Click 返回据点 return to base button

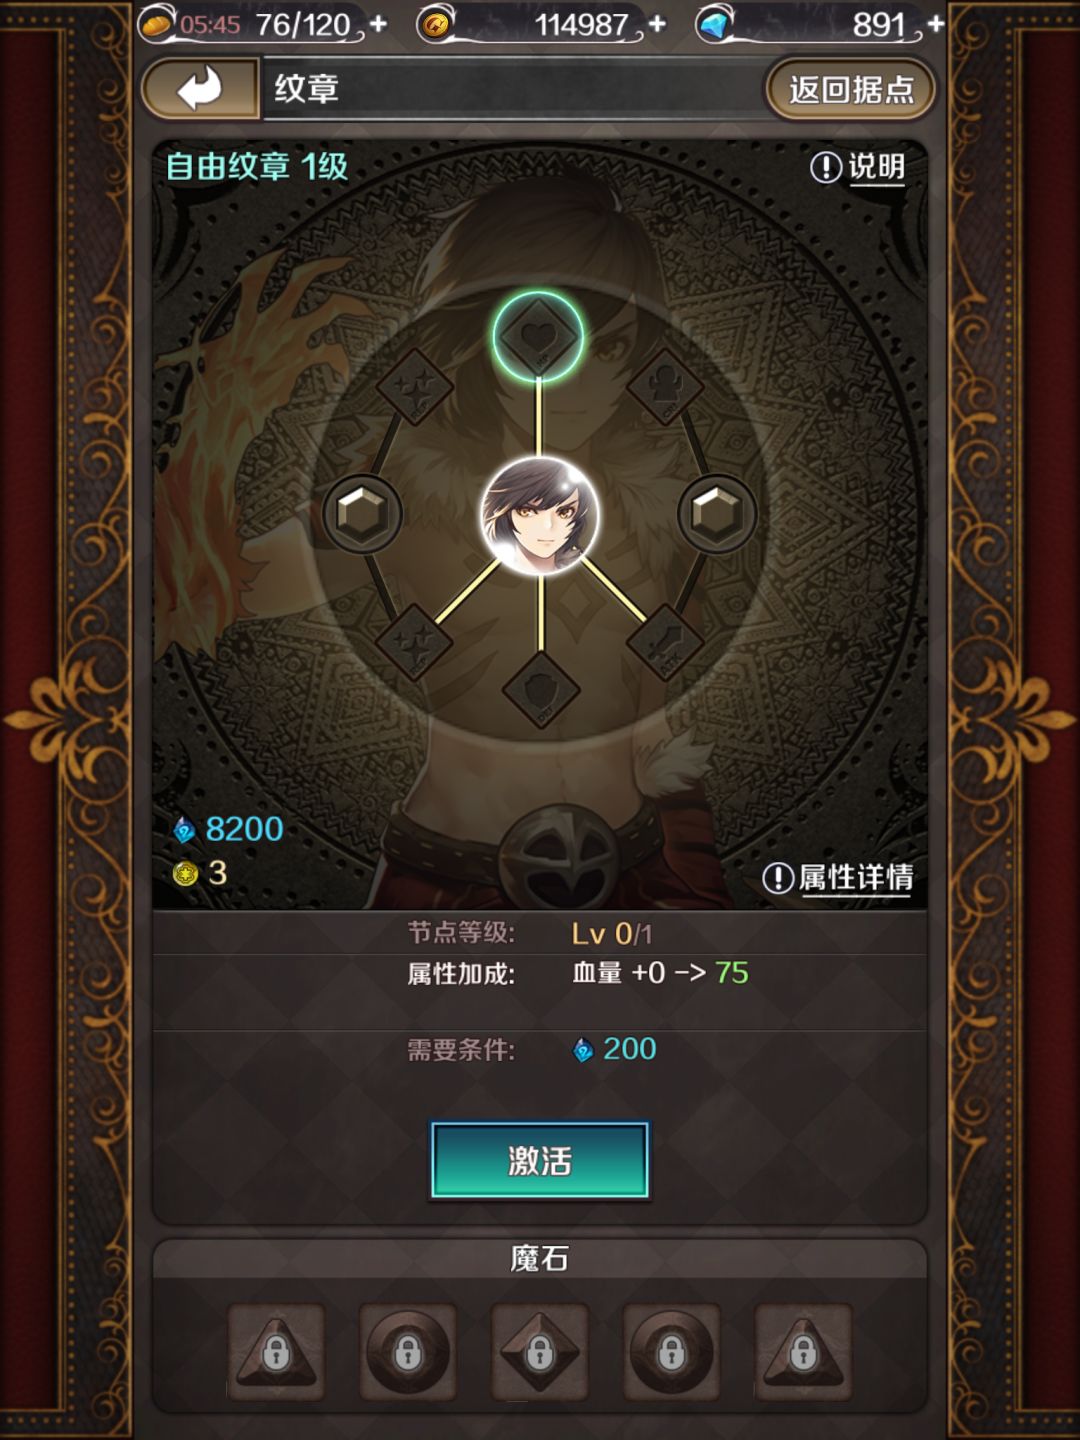point(851,89)
